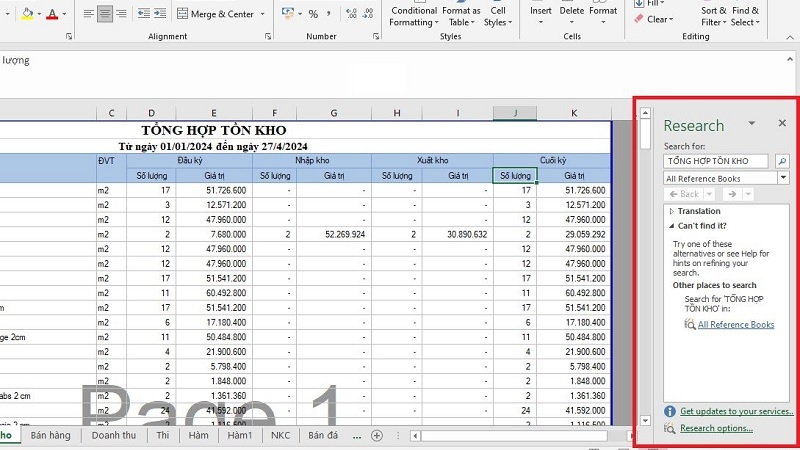Screen dimensions: 800x450
Task: Add a new sheet with plus button
Action: (377, 435)
